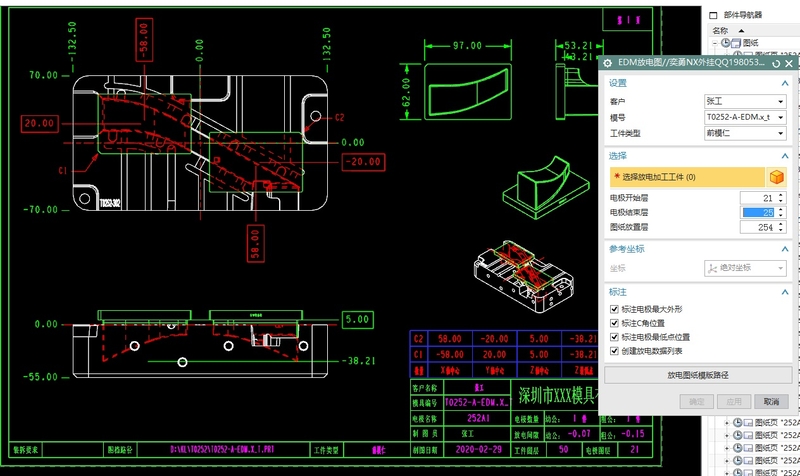Click the clock icon beside 图纸 root node
This screenshot has width=800, height=476.
pyautogui.click(x=725, y=43)
